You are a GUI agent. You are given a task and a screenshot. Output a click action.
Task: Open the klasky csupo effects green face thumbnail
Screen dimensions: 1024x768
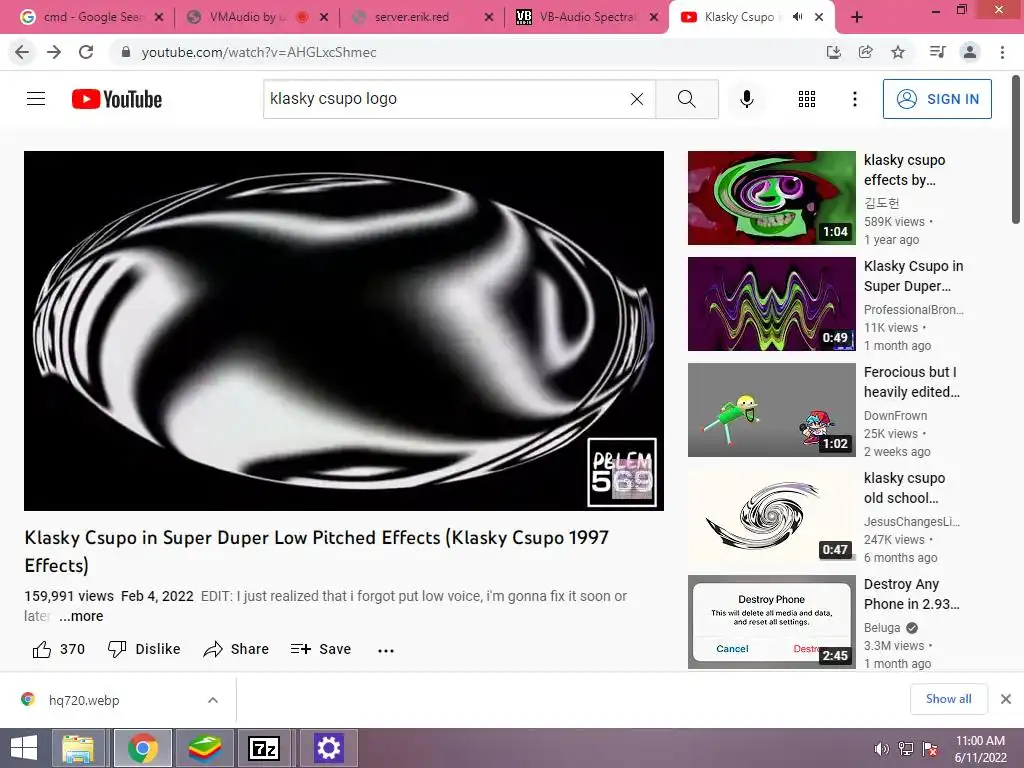pos(771,198)
